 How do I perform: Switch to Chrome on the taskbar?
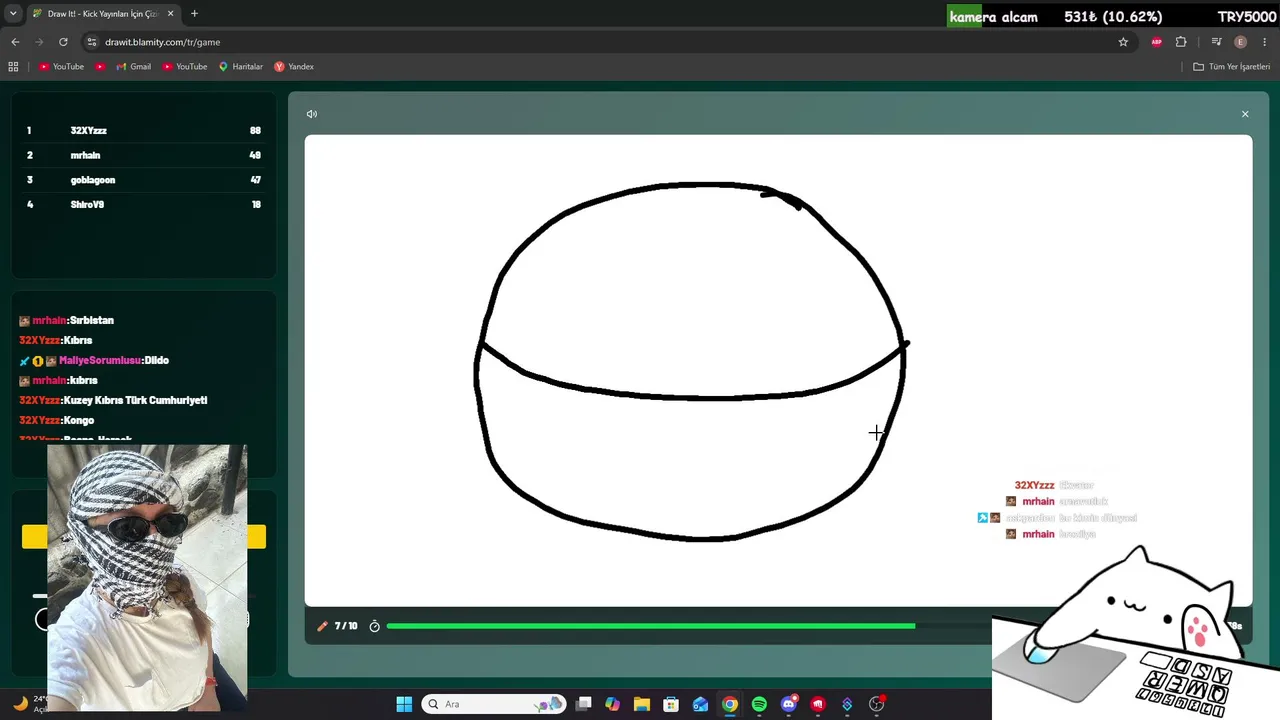(x=730, y=704)
